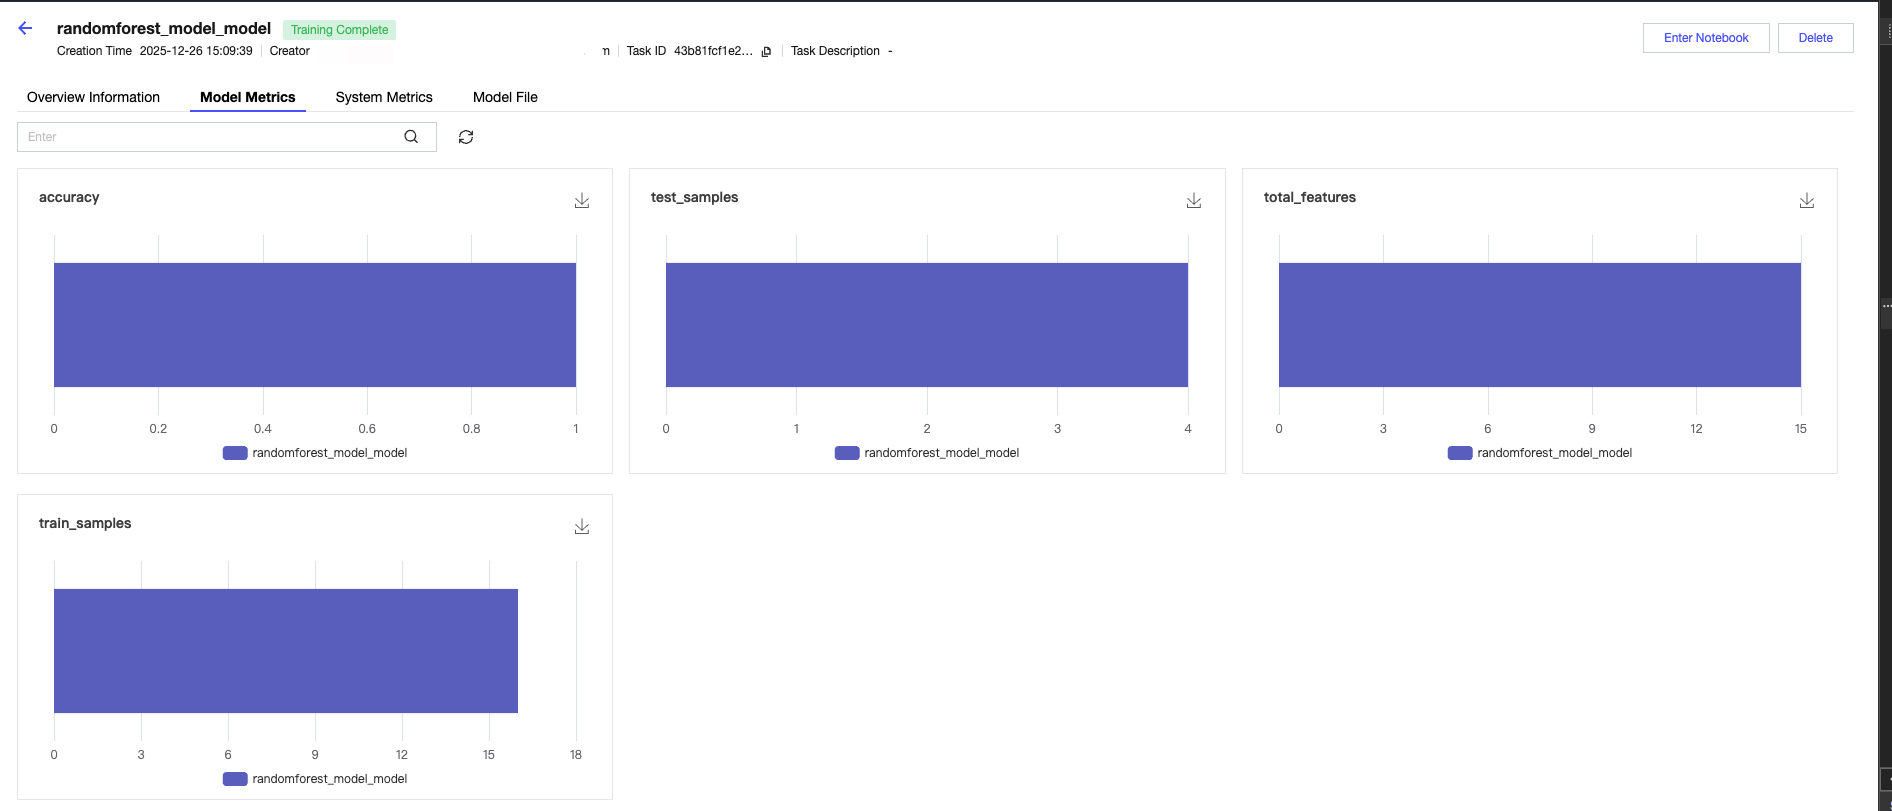Image resolution: width=1892 pixels, height=811 pixels.
Task: Refresh the model metrics charts
Action: [x=466, y=137]
